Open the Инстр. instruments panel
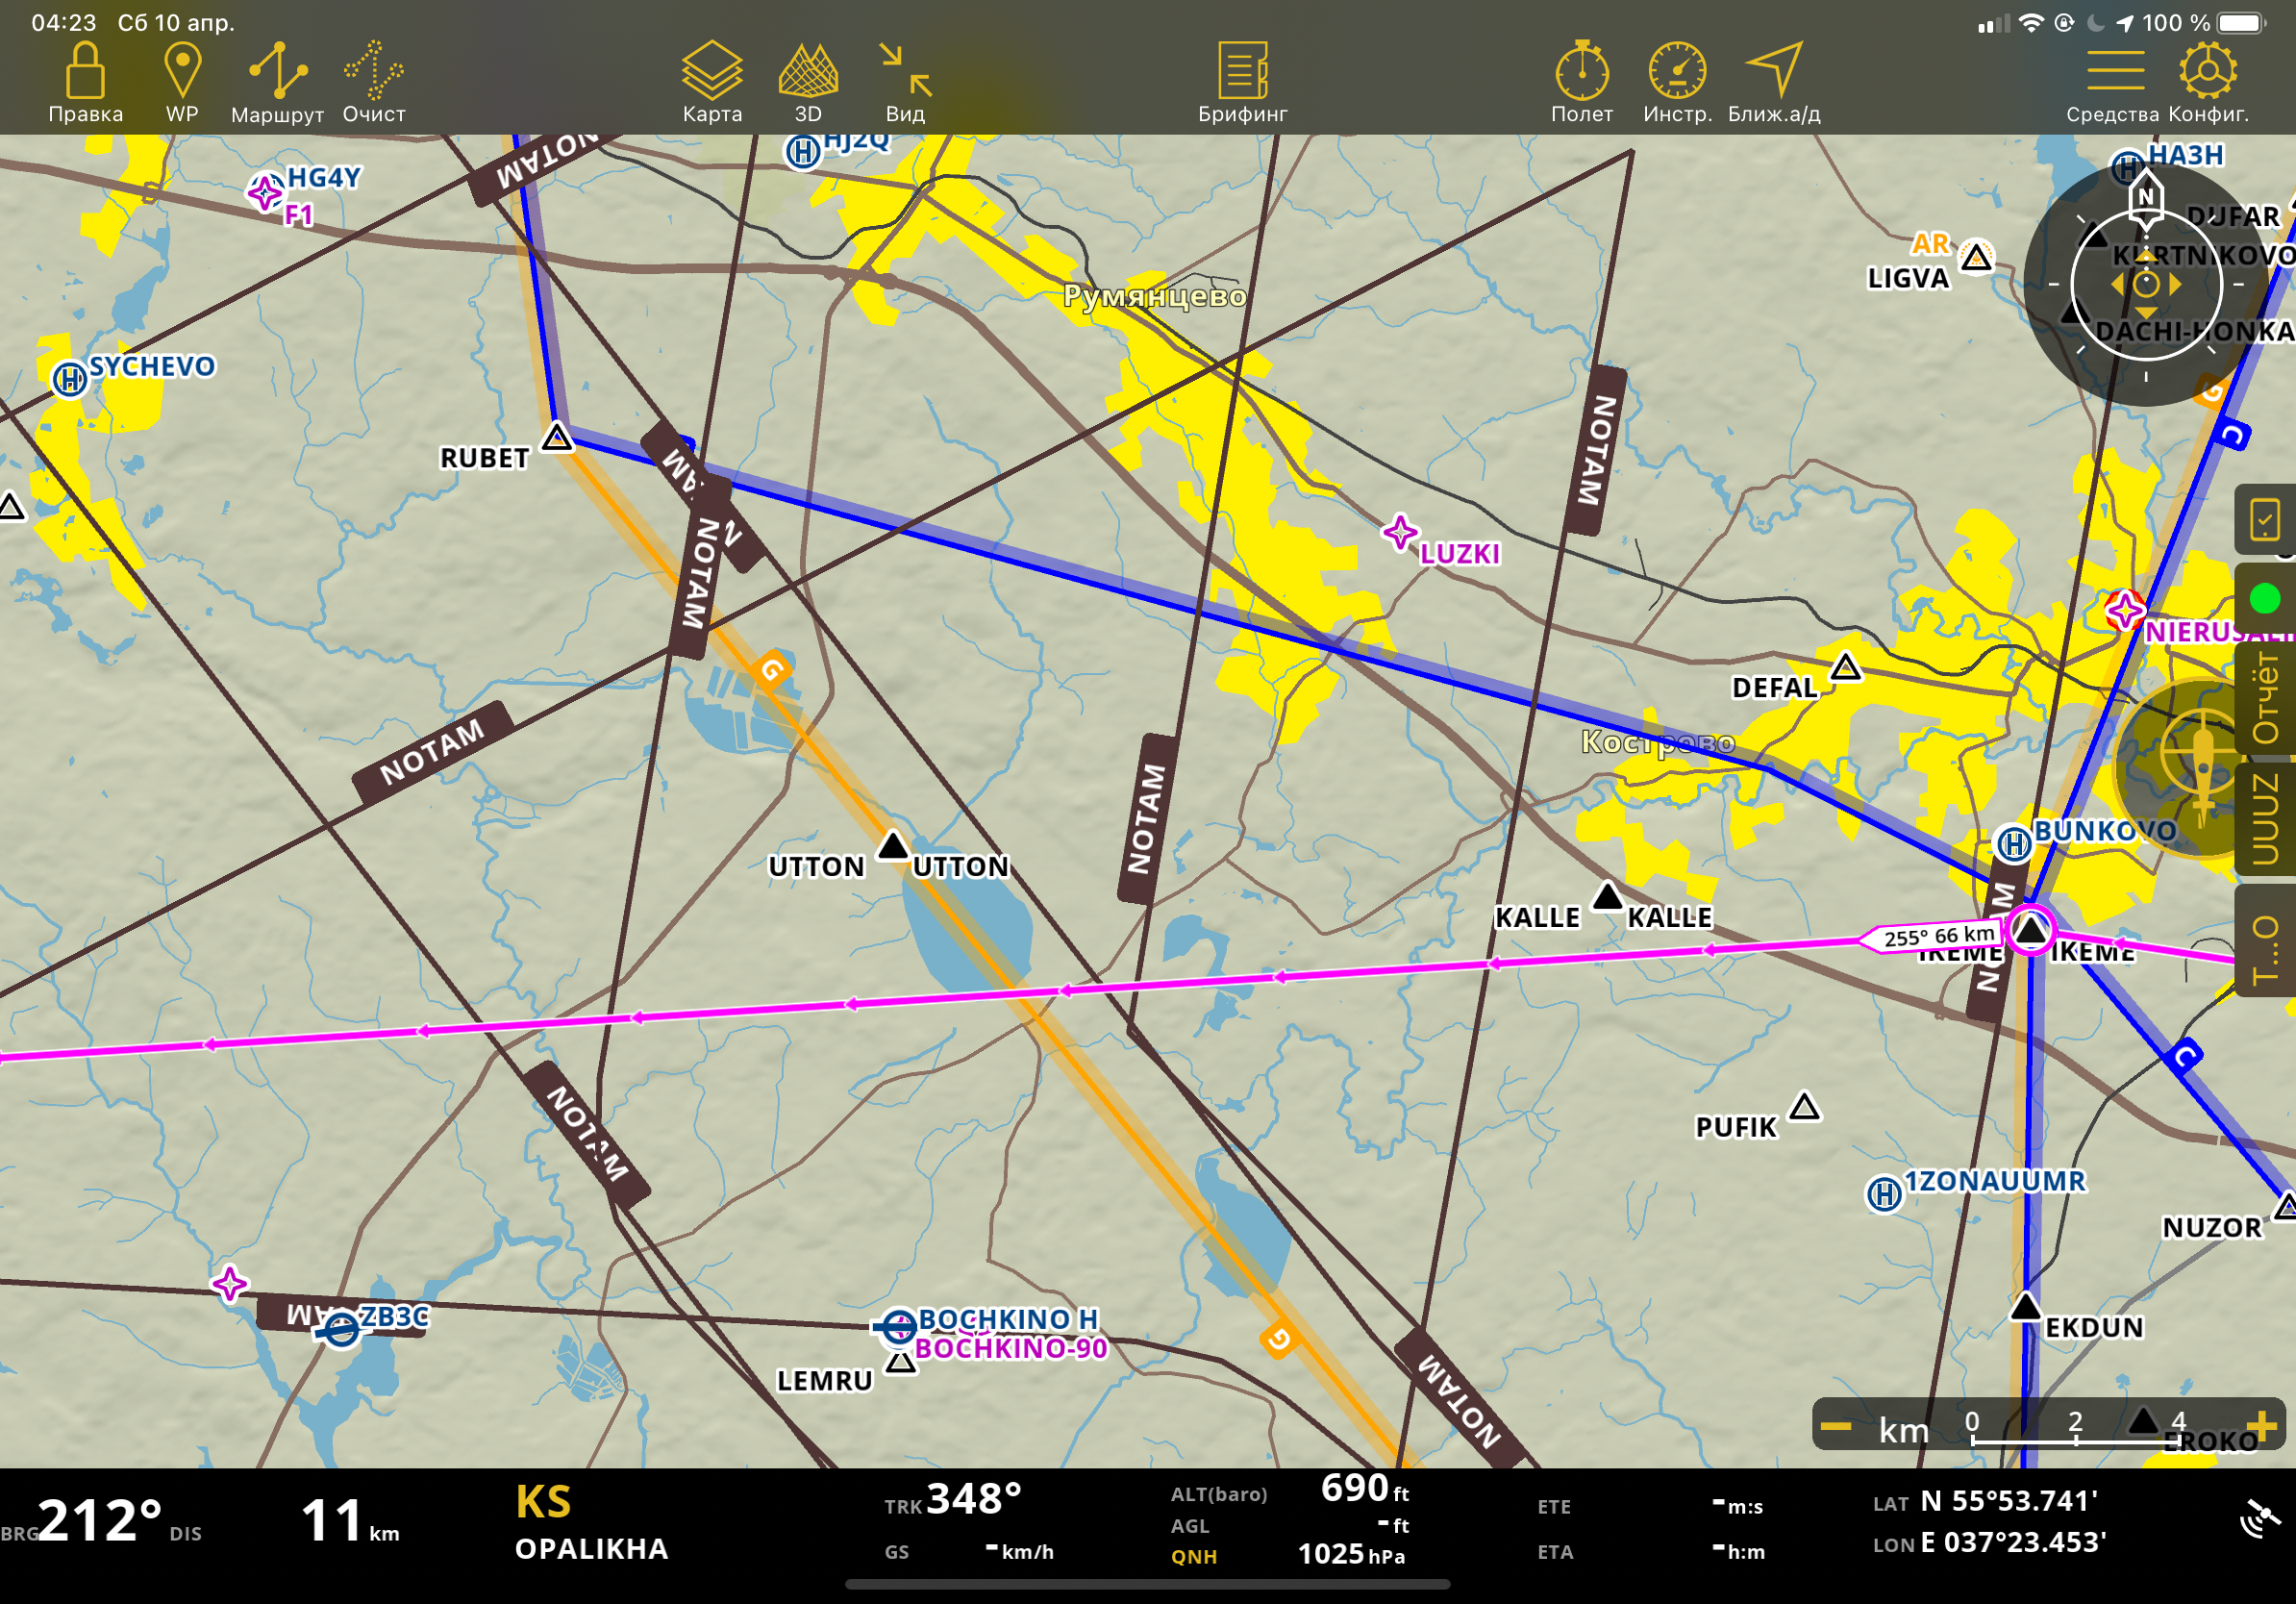Screen dimensions: 2296x1604 [1677, 72]
